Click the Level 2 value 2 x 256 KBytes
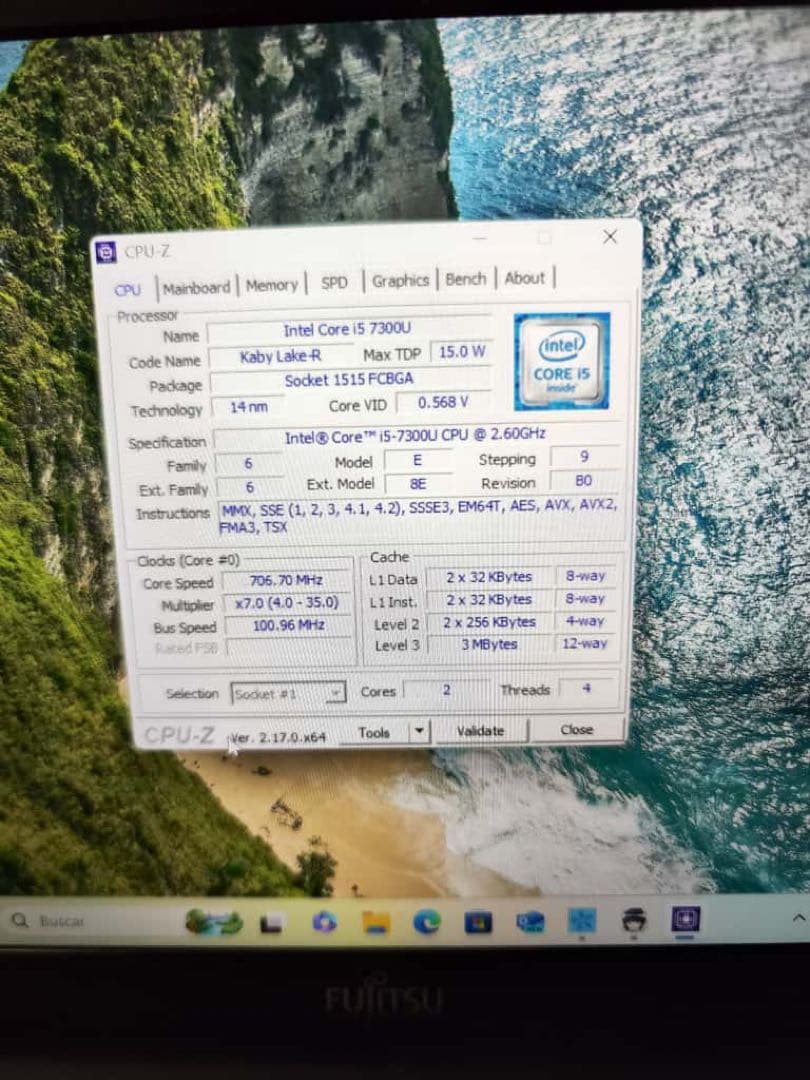 click(x=490, y=622)
